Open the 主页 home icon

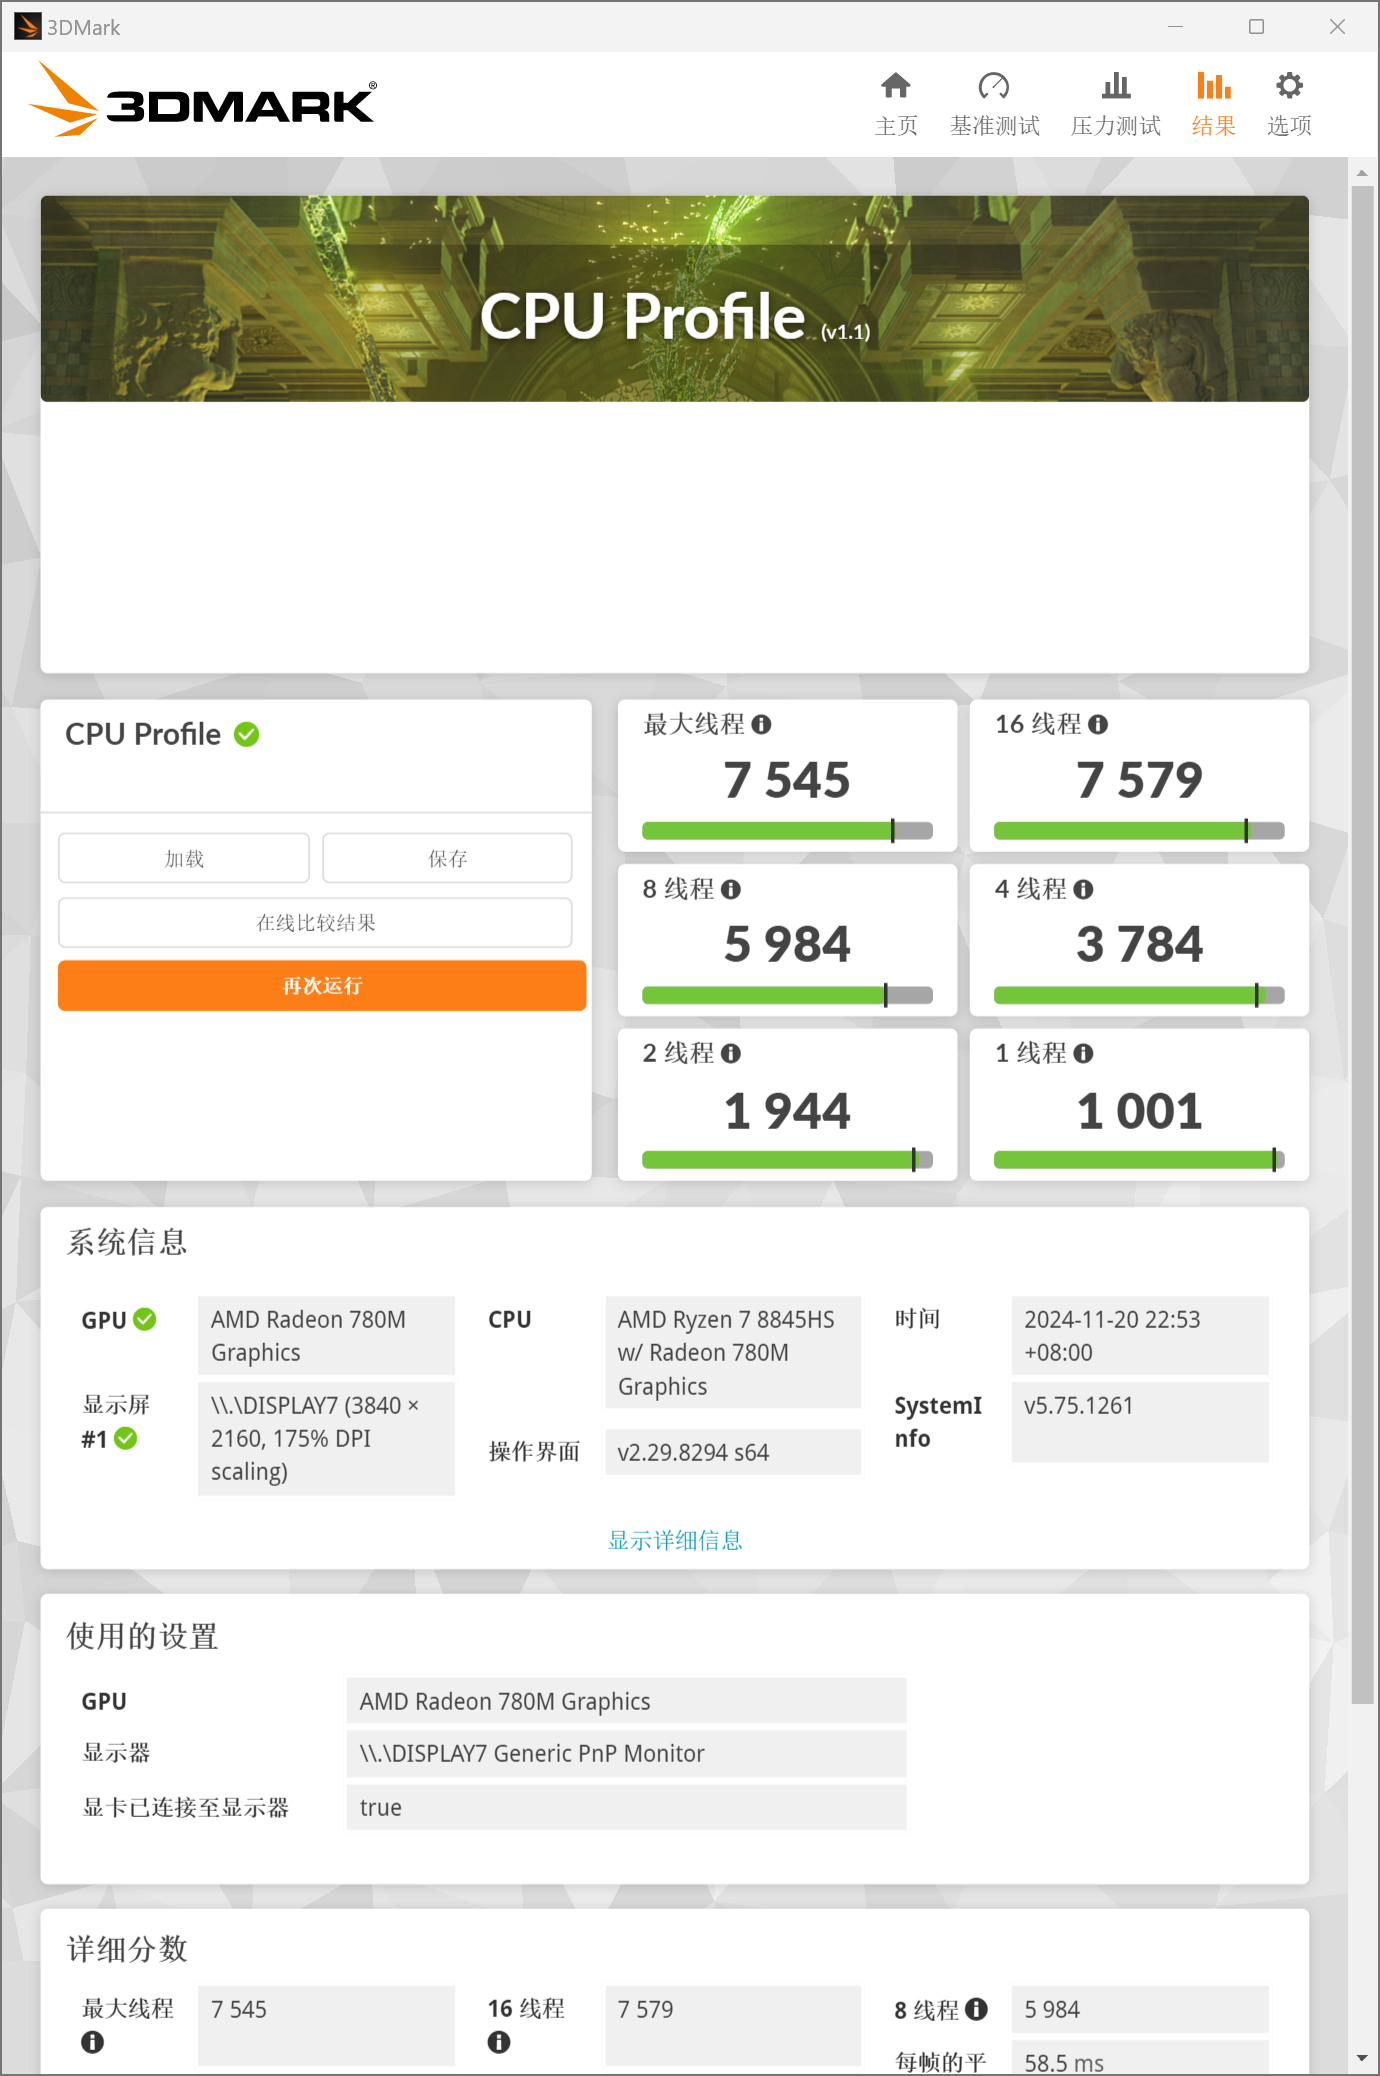point(896,86)
